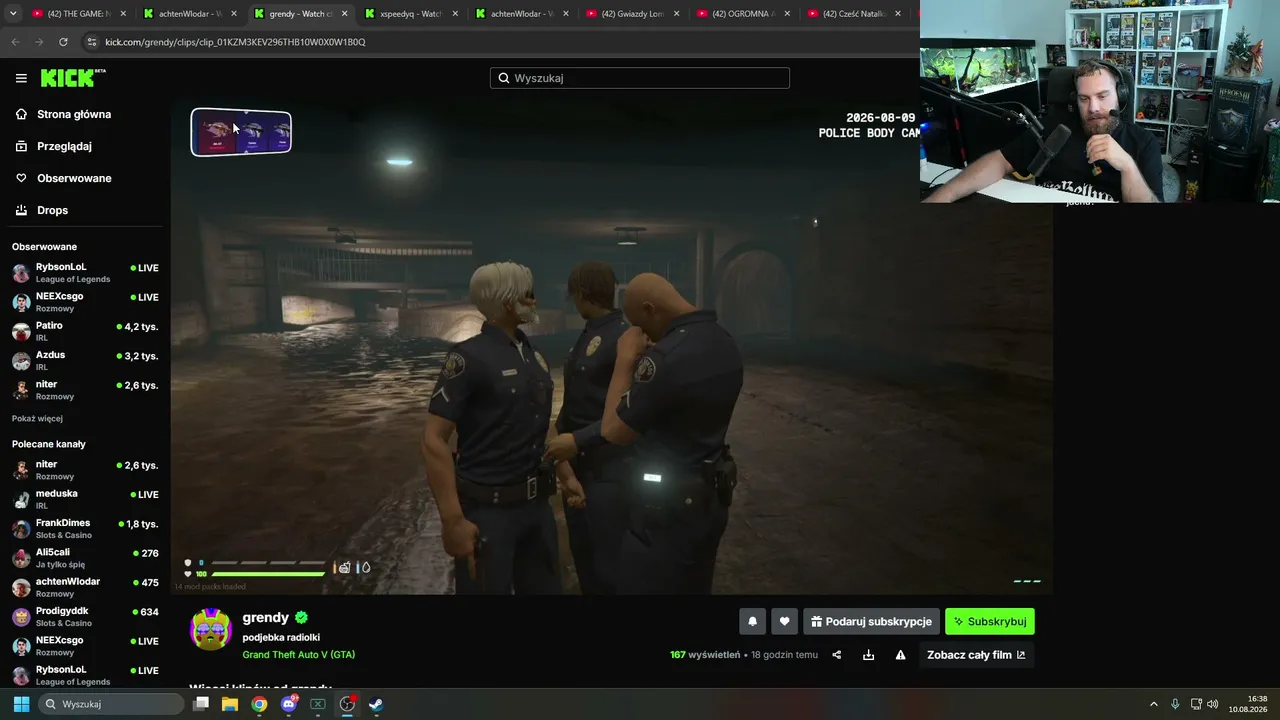Open grendy's channel avatar
1280x720 pixels.
coord(211,629)
